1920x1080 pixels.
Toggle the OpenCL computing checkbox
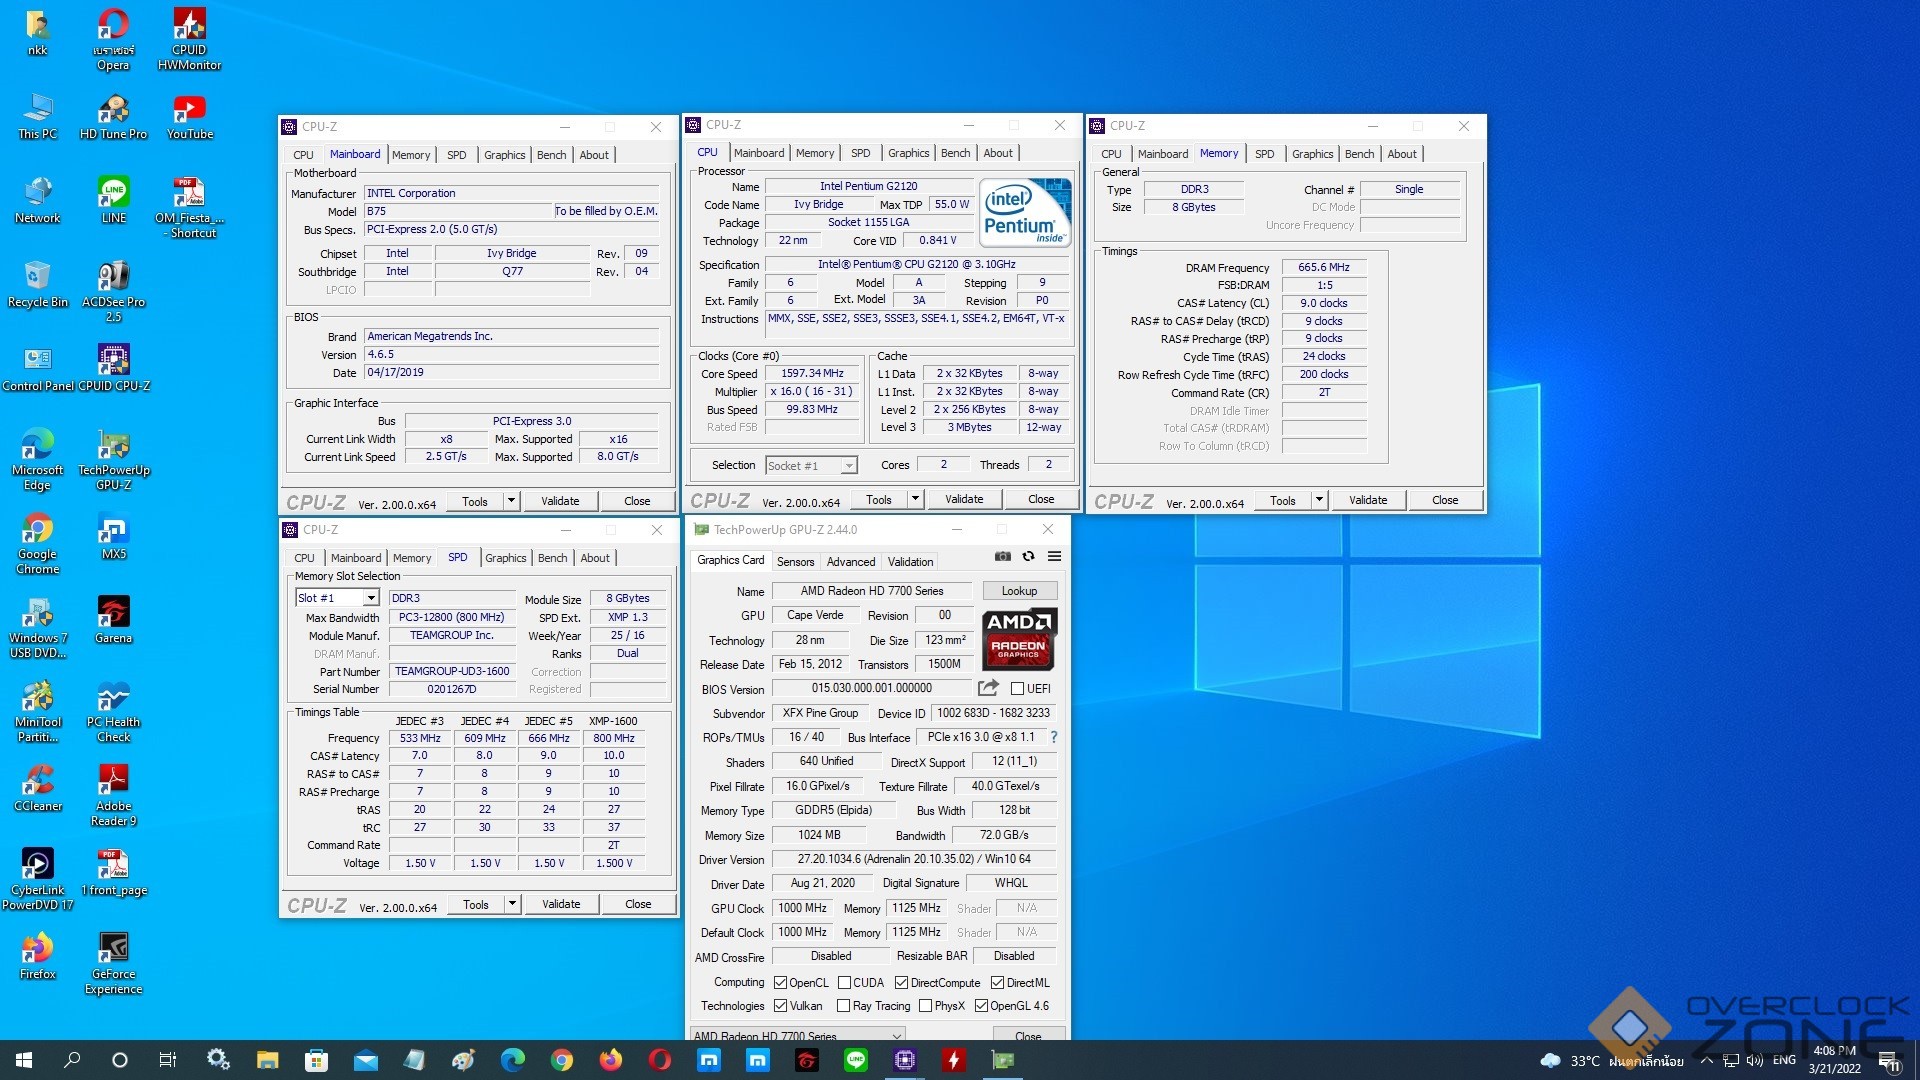tap(781, 983)
